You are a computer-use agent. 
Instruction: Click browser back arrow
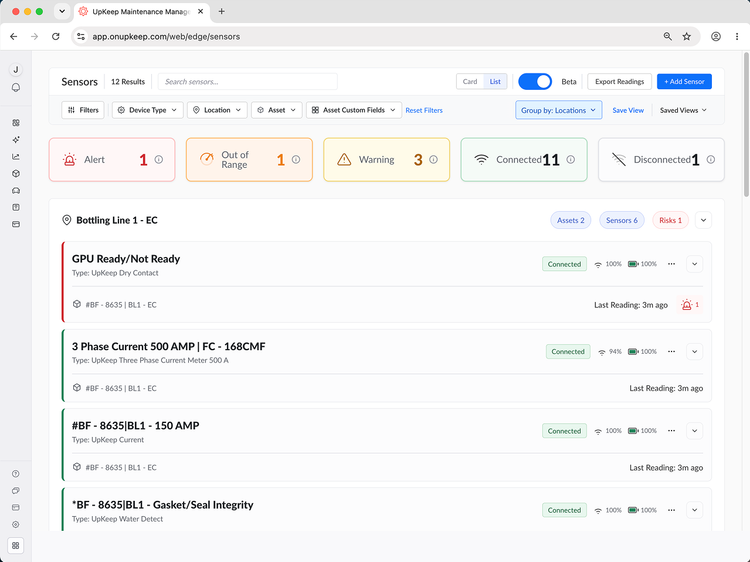coord(13,36)
